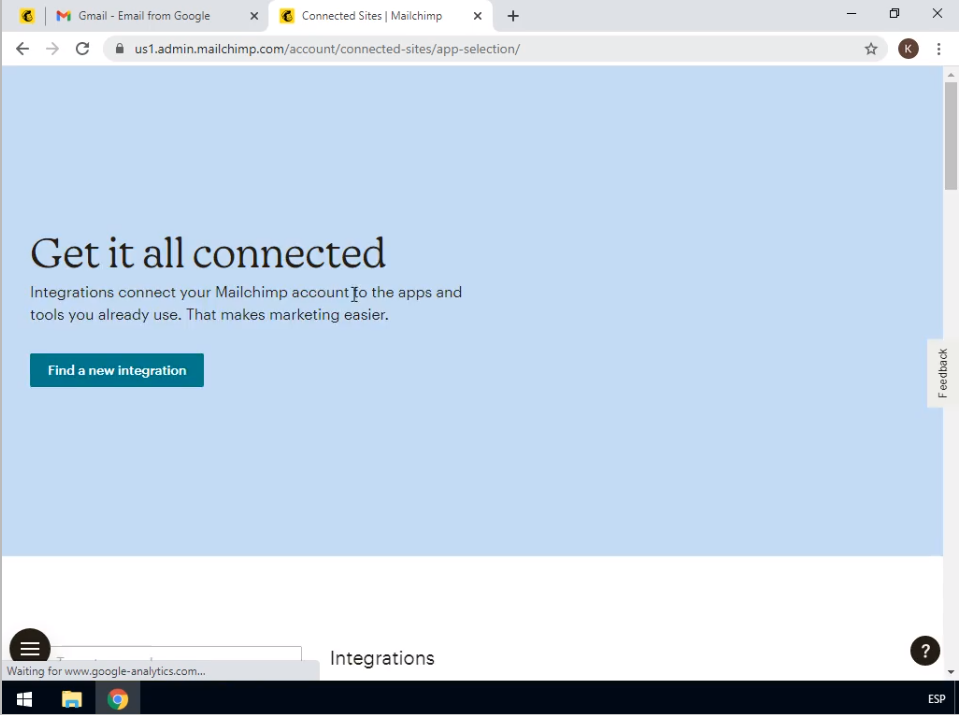Open the help question mark button
Screen dimensions: 959x715
(x=925, y=650)
